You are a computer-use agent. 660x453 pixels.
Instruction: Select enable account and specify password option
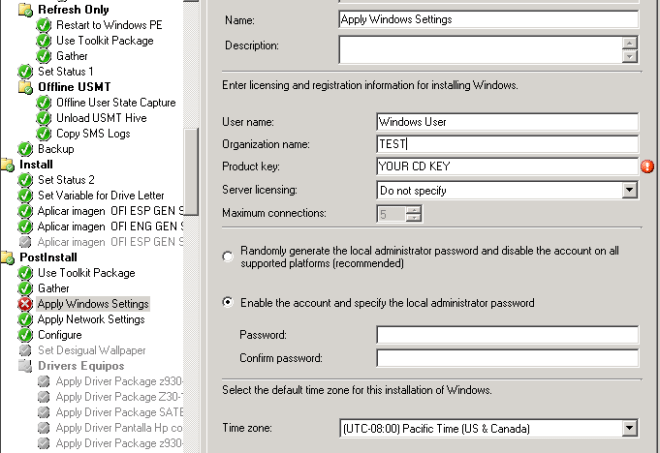228,302
